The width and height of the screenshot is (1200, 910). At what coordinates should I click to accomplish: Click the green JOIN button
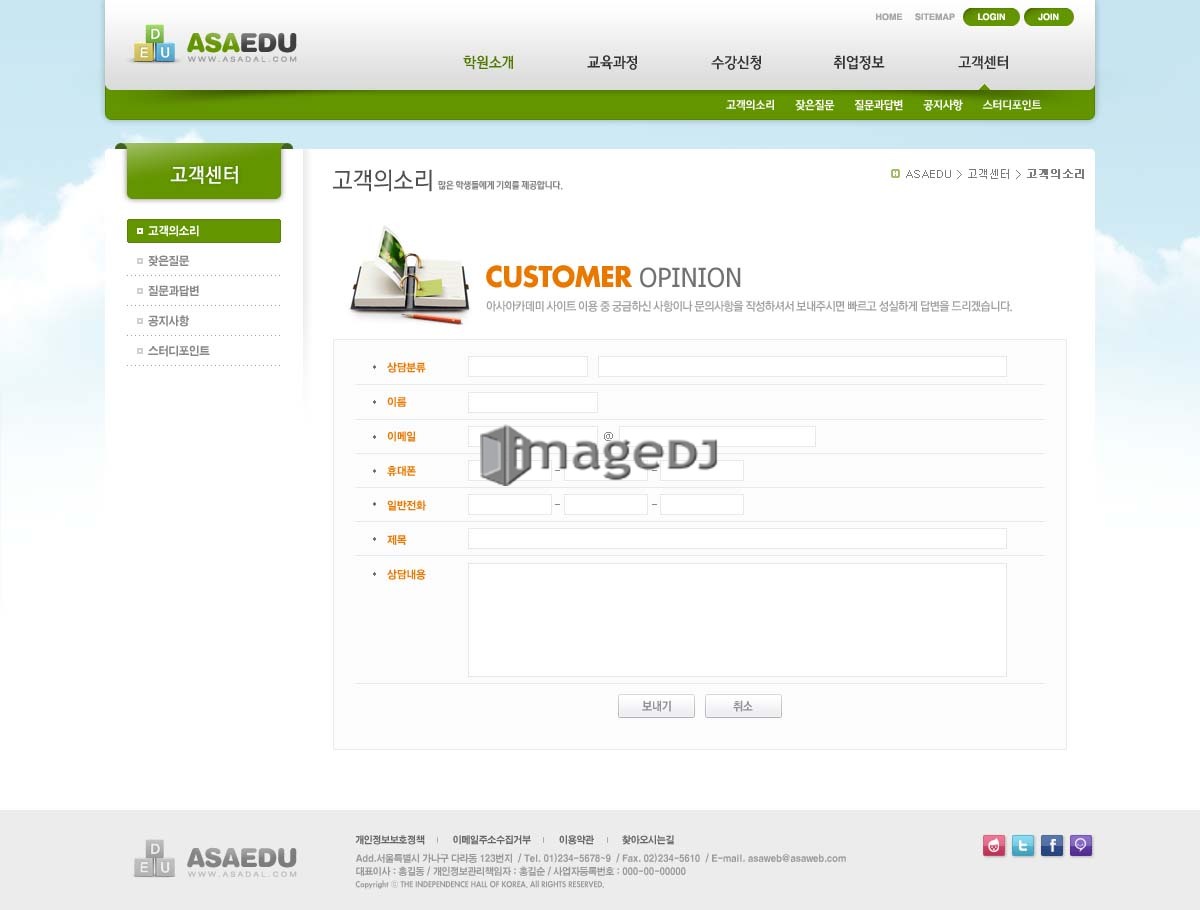pos(1048,17)
